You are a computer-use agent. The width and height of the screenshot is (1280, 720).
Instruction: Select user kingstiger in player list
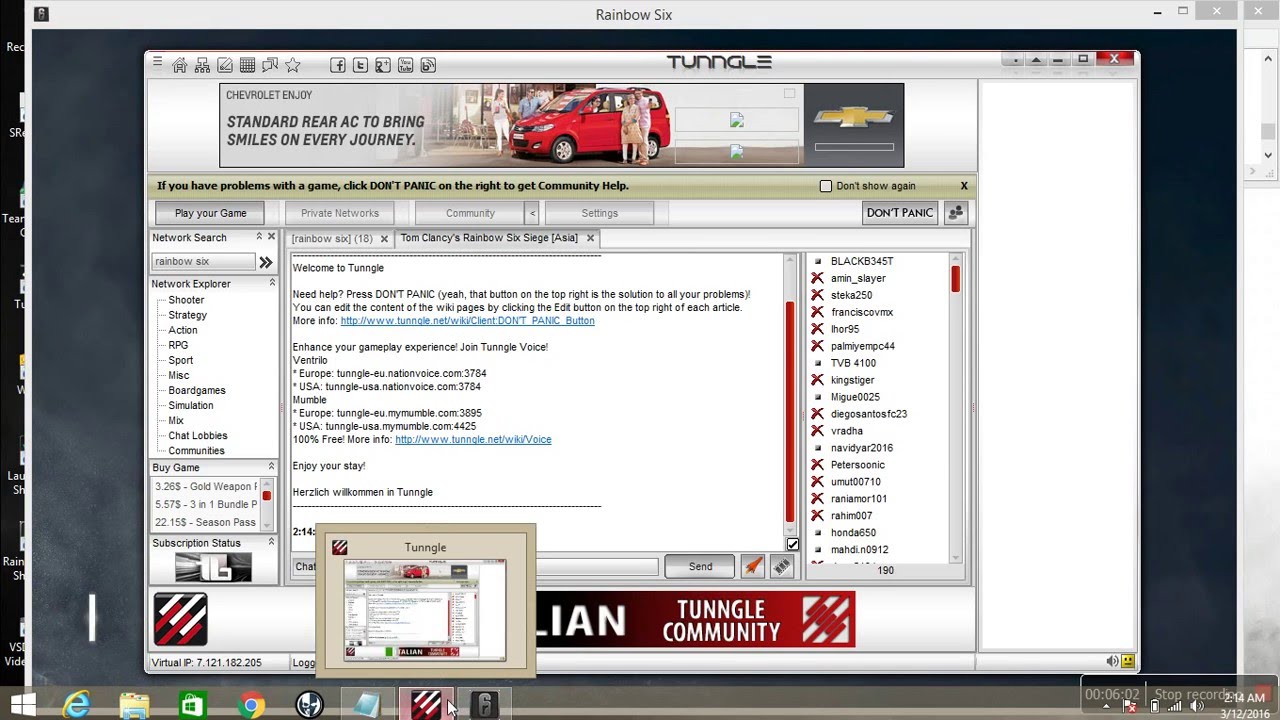click(x=852, y=380)
